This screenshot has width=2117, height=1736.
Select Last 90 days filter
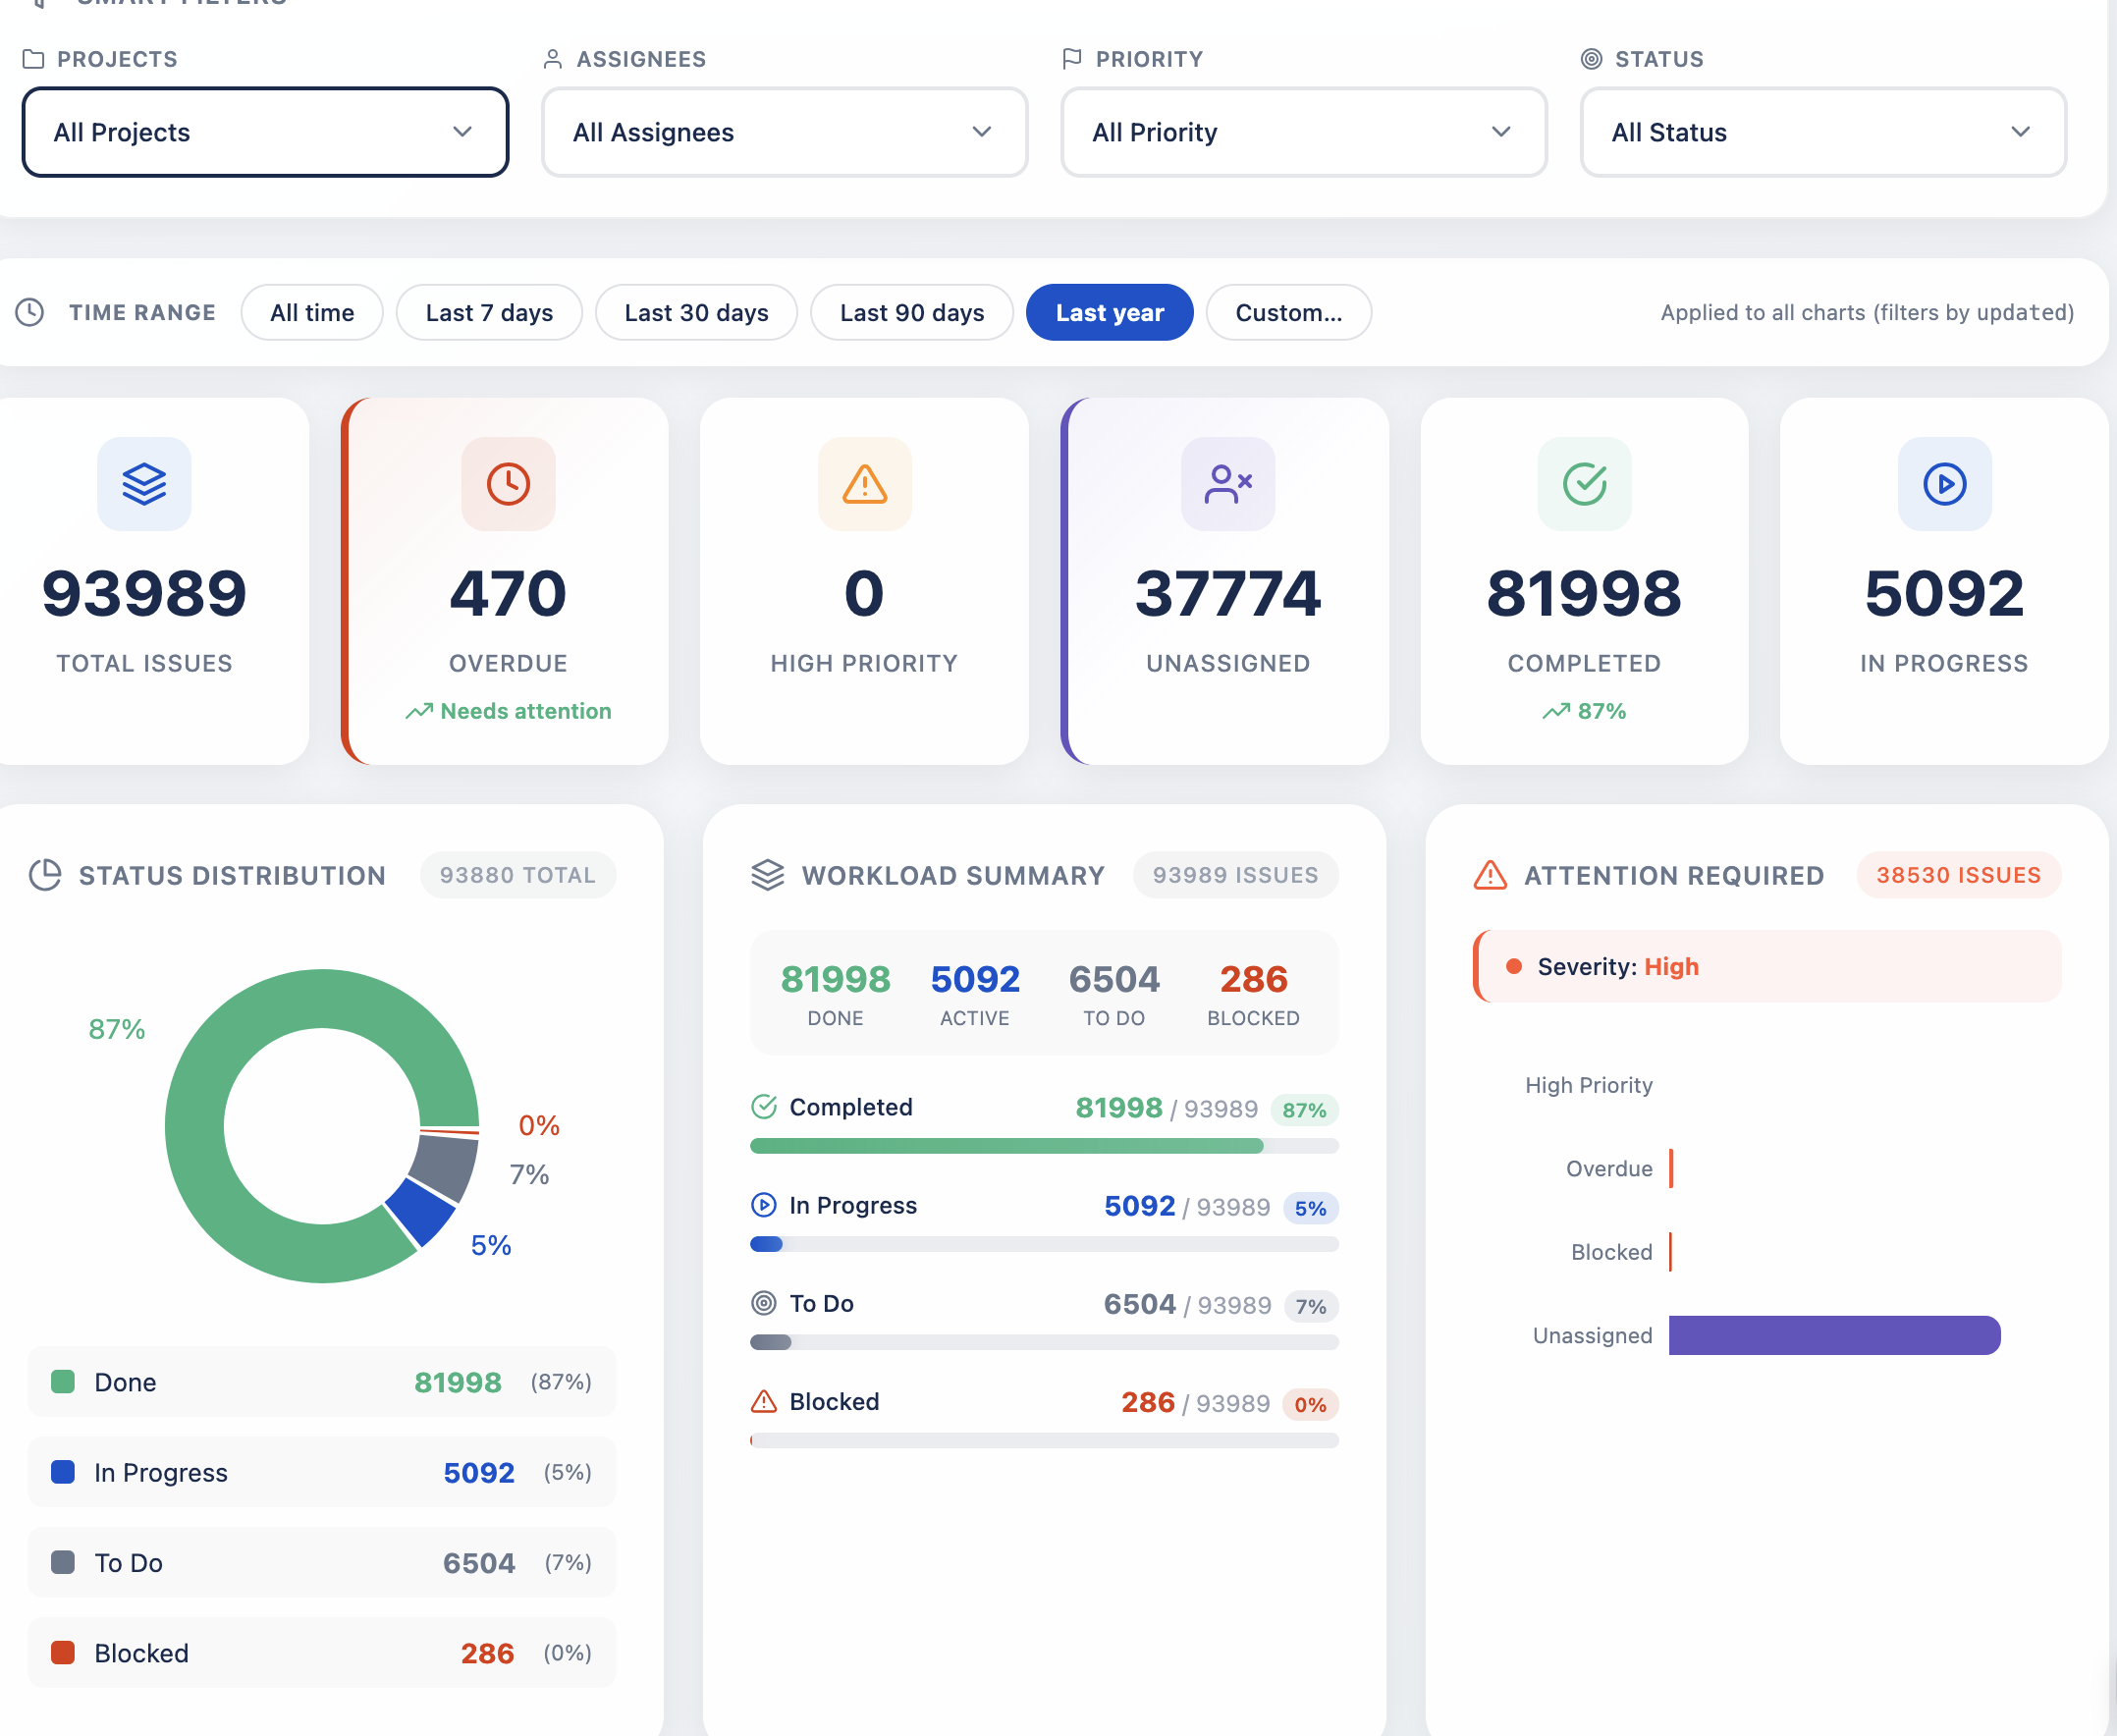(912, 312)
